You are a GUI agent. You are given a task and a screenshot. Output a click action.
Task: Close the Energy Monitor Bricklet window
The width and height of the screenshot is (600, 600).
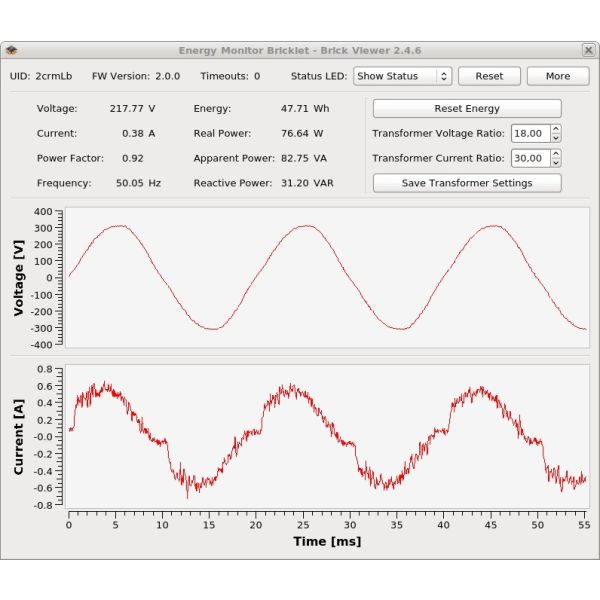point(589,50)
